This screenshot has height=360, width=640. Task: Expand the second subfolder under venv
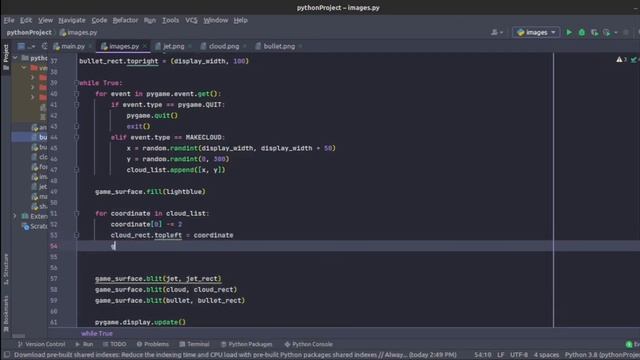pyautogui.click(x=33, y=87)
